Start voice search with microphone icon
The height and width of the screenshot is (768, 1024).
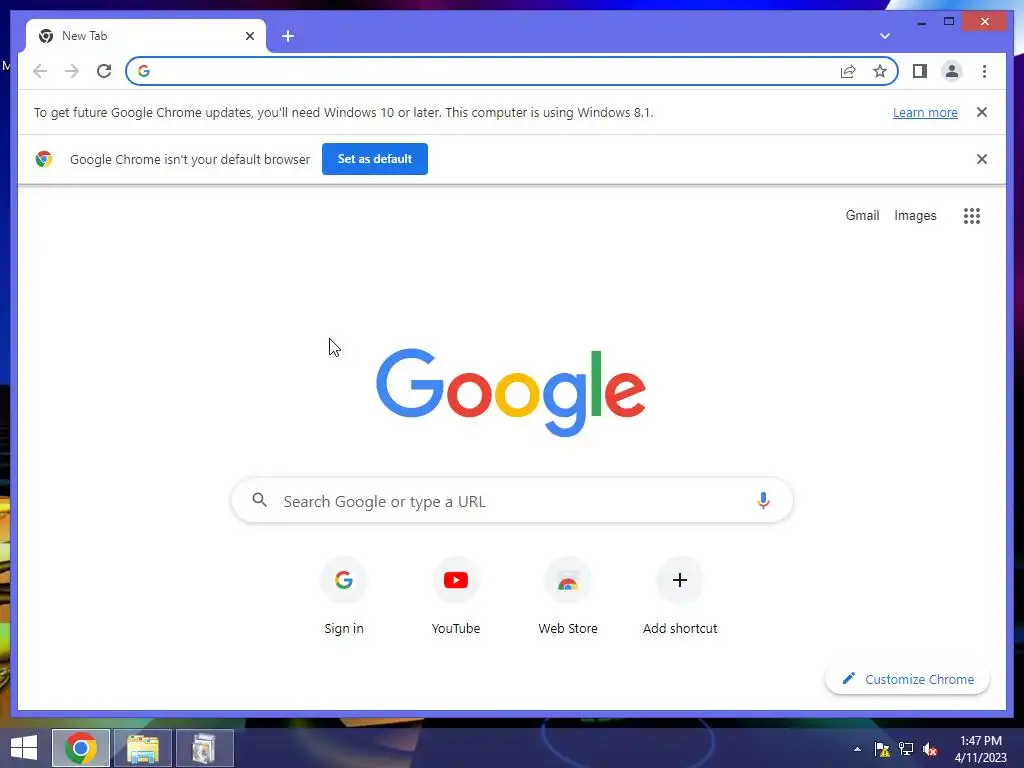pyautogui.click(x=763, y=501)
